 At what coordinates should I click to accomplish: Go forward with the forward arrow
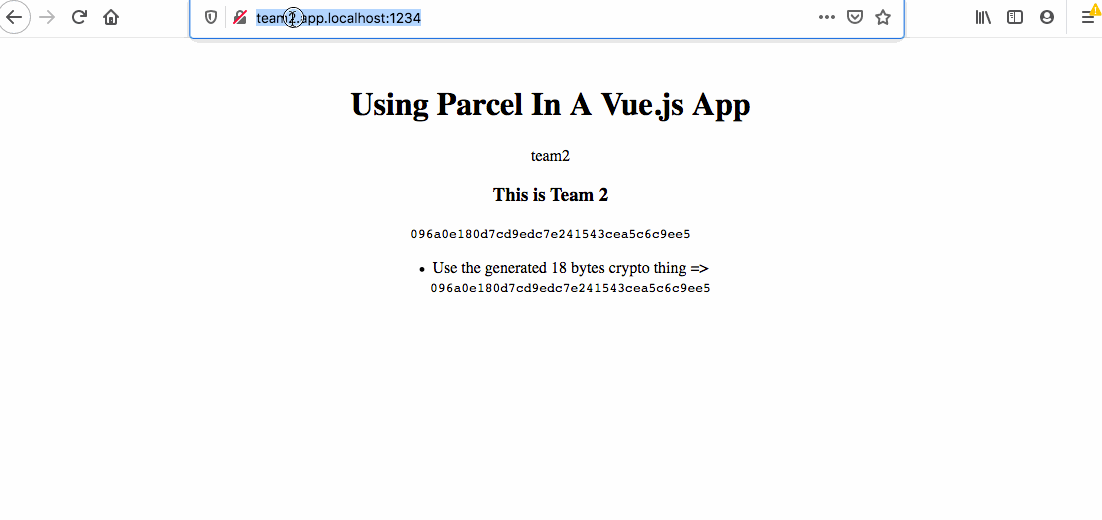47,18
